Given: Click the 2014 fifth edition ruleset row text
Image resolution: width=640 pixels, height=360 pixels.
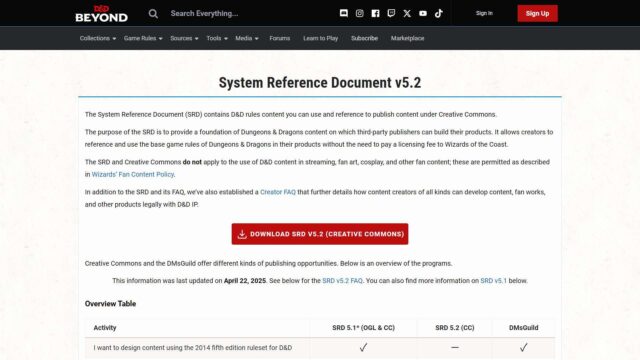Looking at the screenshot, I should coord(193,348).
